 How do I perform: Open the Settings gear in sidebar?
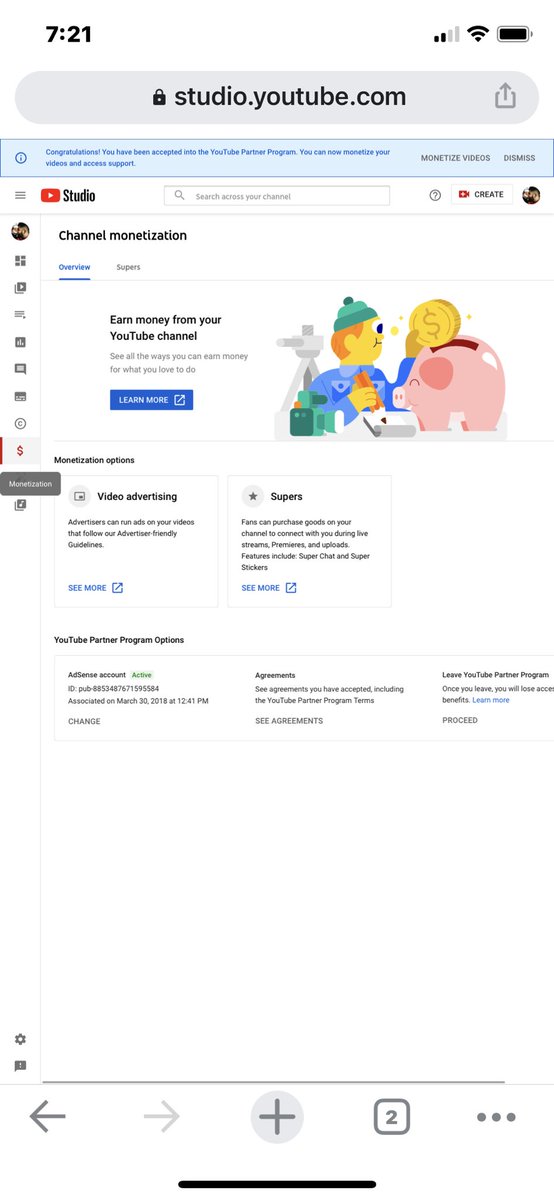[x=20, y=1040]
